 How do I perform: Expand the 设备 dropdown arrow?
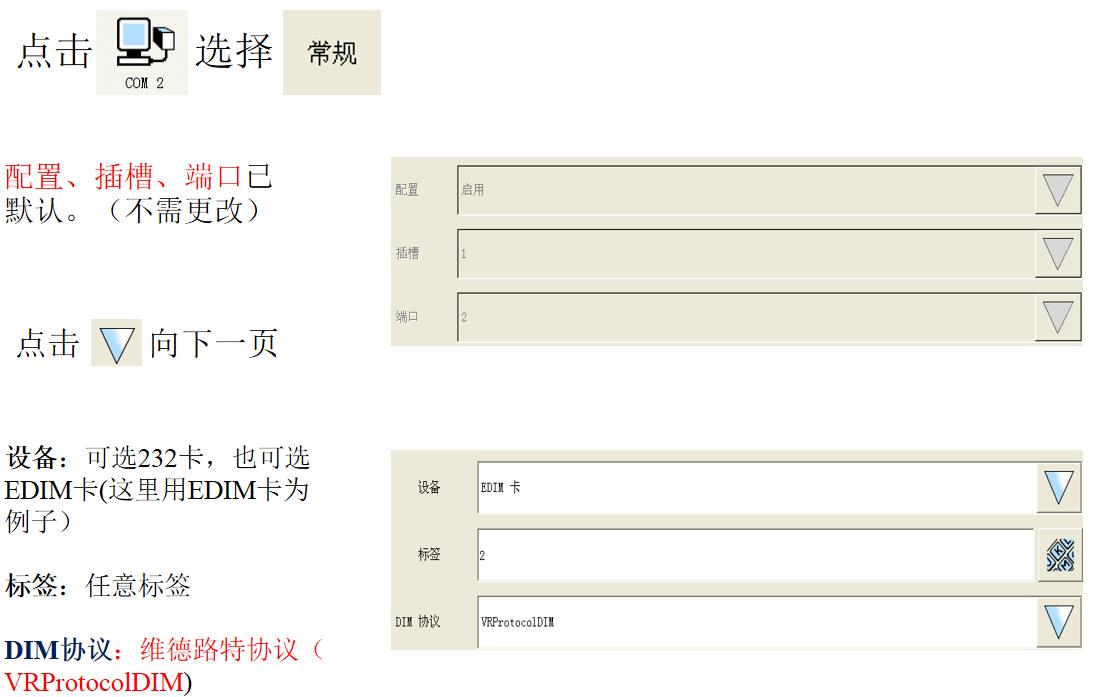pyautogui.click(x=1058, y=488)
